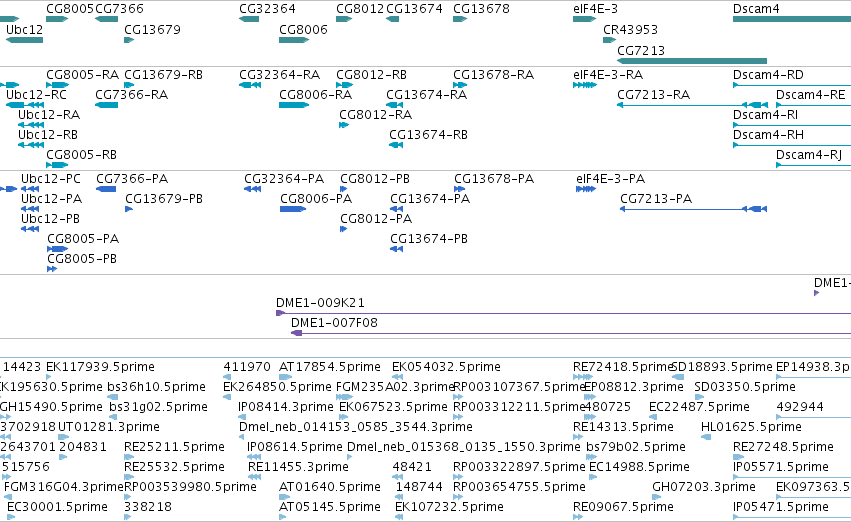Click the Dscam4-RE transcript label
851x522 pixels.
coord(810,94)
